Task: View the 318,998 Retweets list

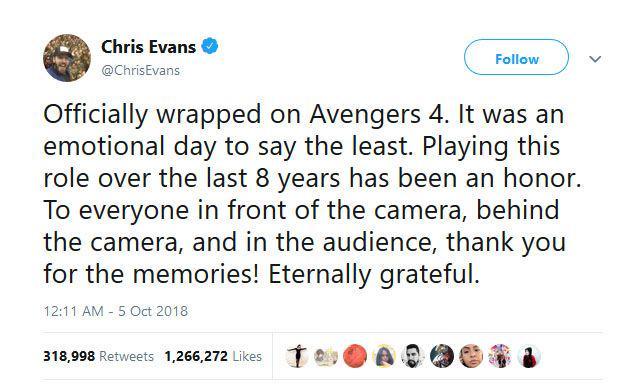Action: pyautogui.click(x=99, y=356)
